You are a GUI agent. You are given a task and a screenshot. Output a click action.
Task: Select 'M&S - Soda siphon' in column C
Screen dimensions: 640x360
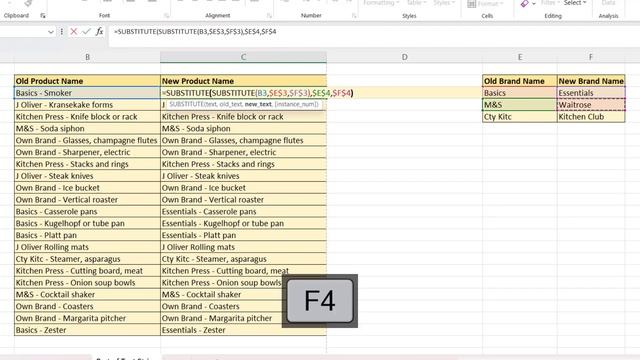click(243, 129)
